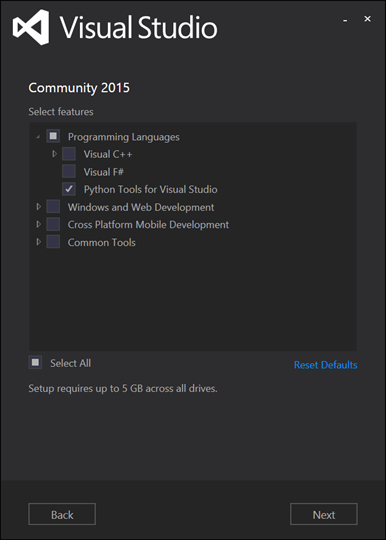Screen dimensions: 386x540
Task: Select Cross Platform Mobile Development label
Action: click(148, 225)
